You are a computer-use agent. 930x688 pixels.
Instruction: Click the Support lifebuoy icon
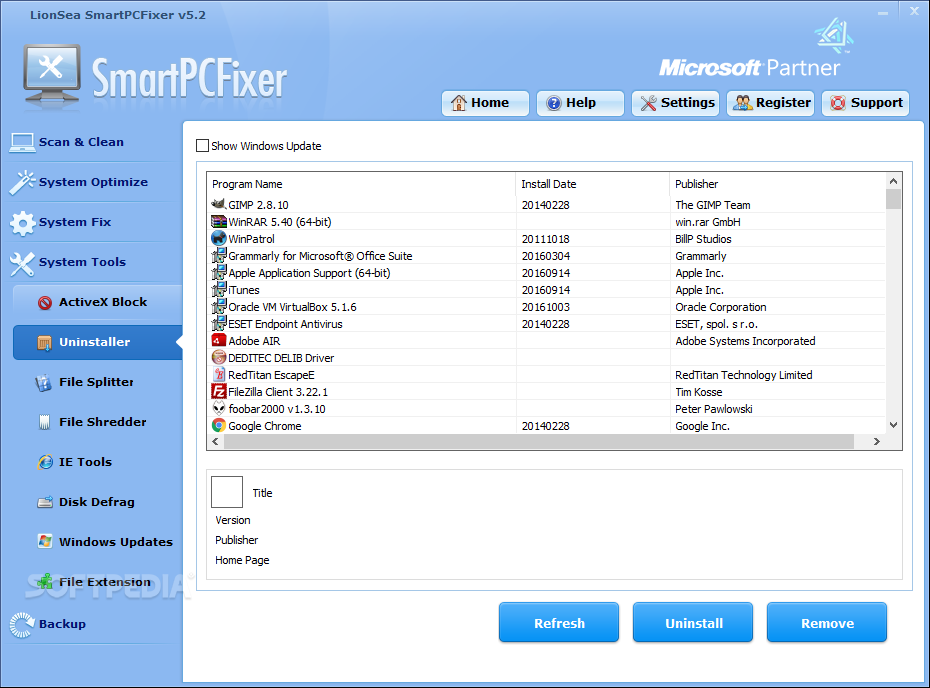838,103
